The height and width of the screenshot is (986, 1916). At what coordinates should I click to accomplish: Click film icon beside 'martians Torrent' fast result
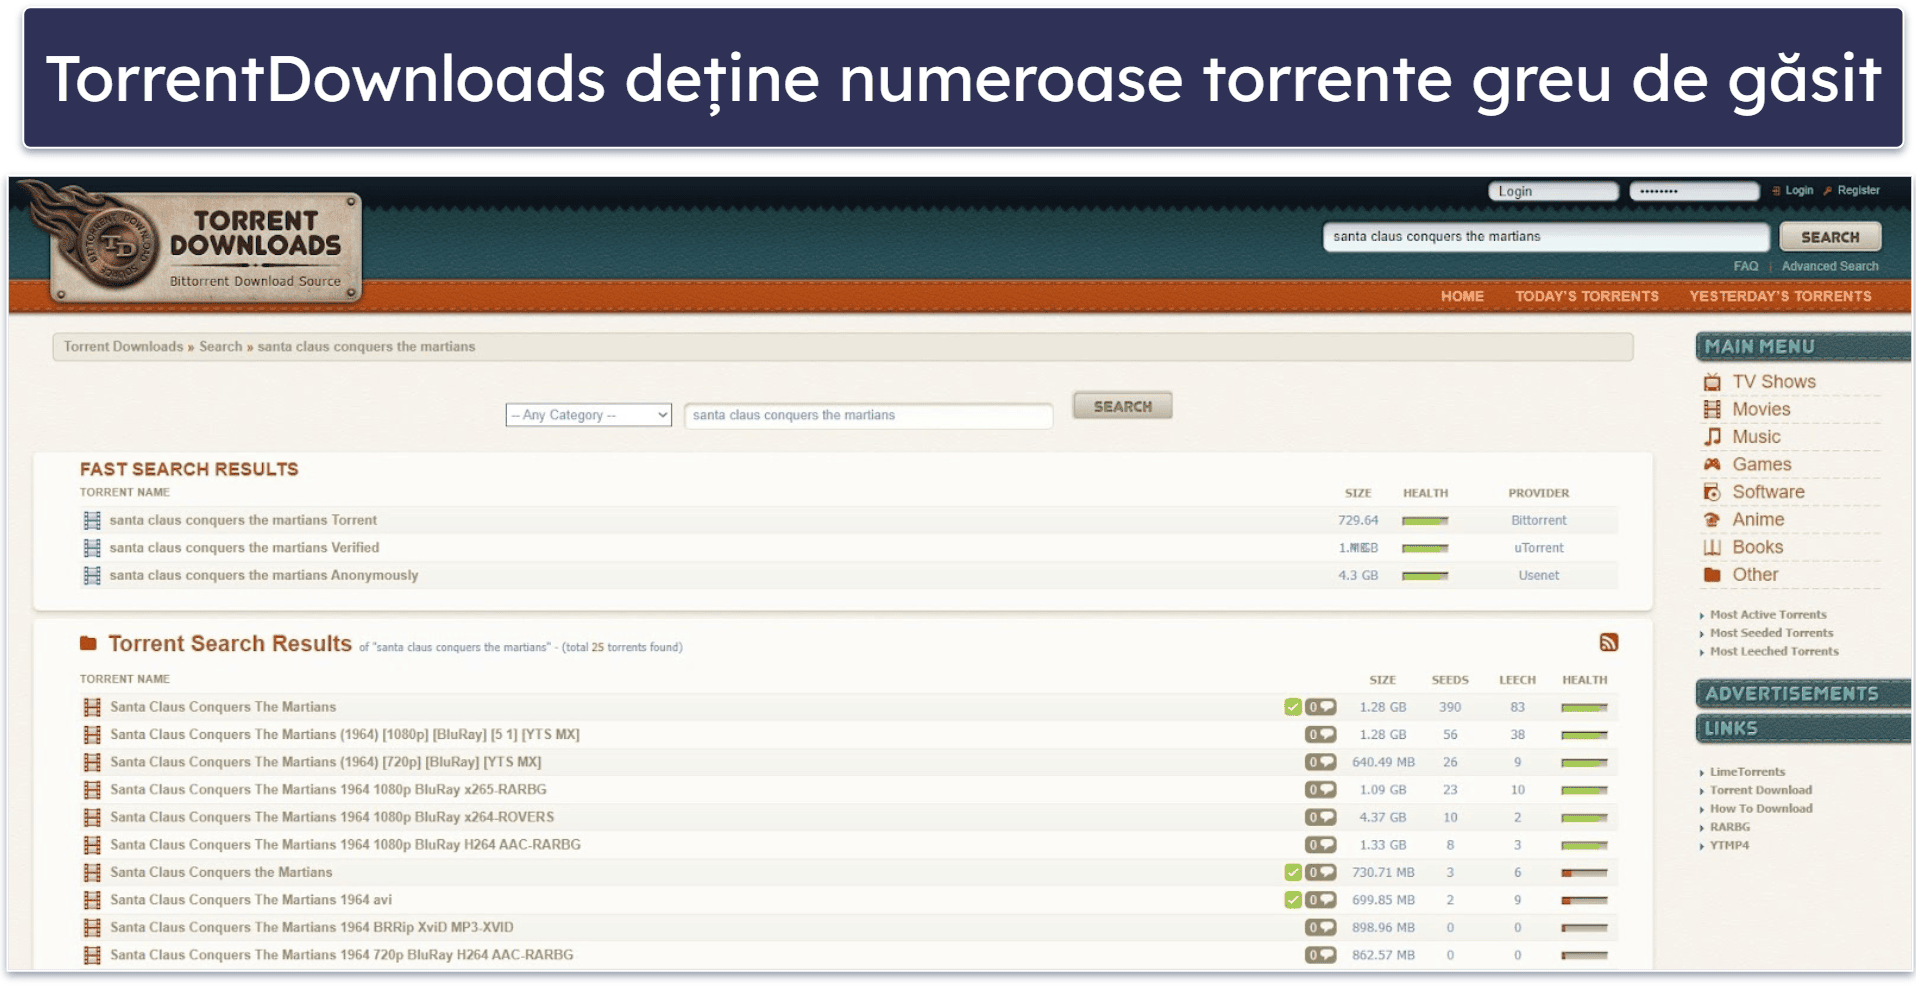coord(92,520)
